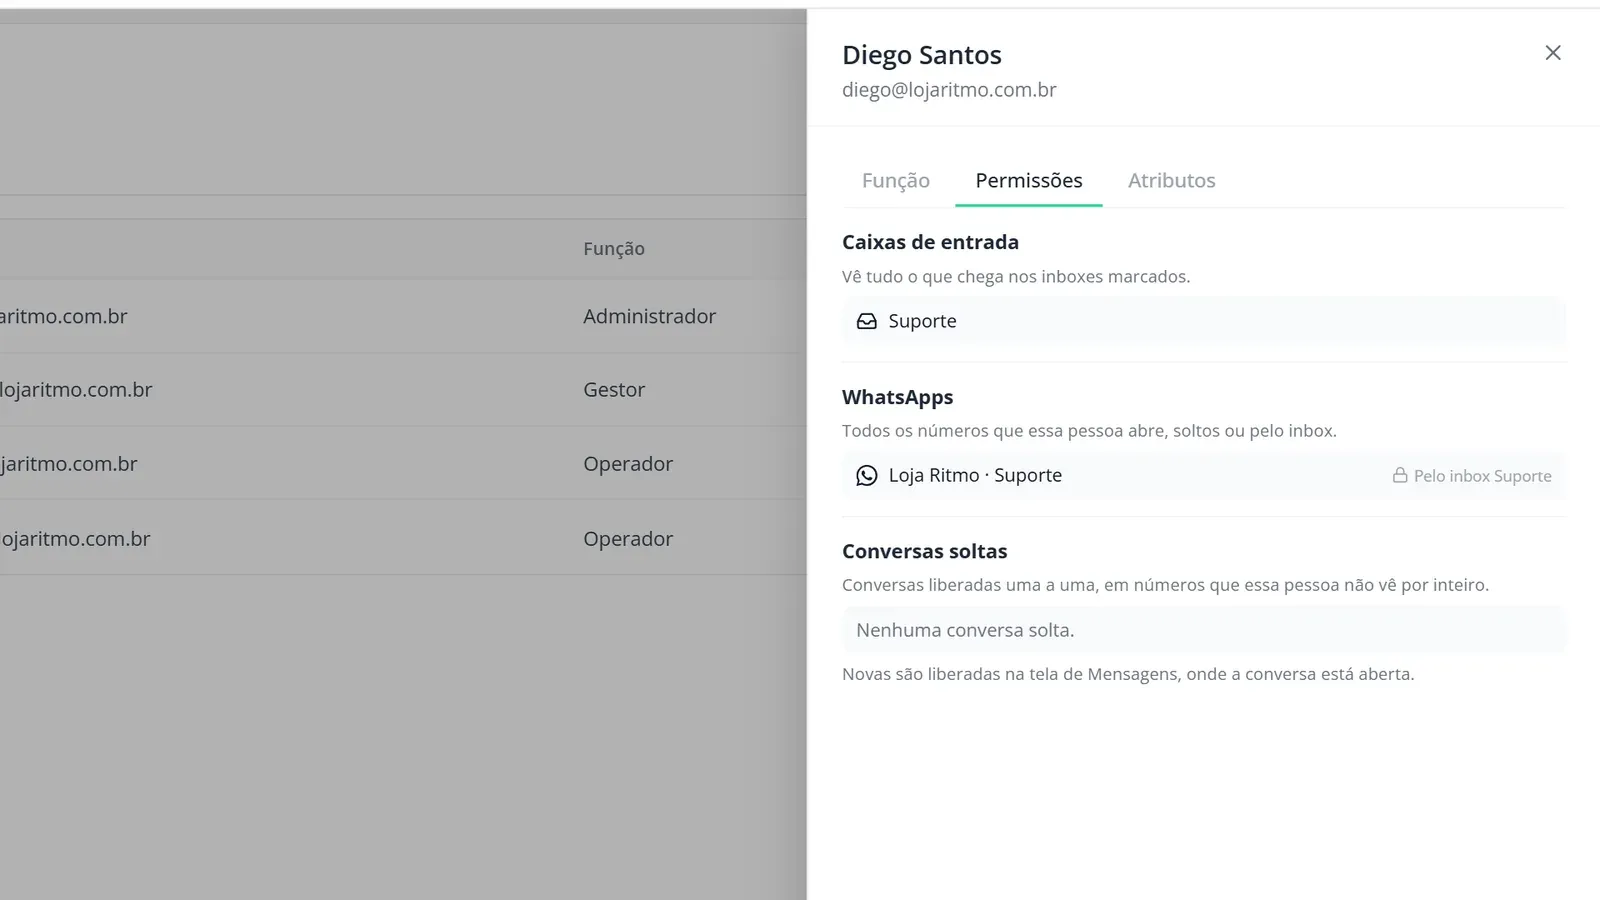Click the 'Todos os números' description text
This screenshot has width=1600, height=900.
pyautogui.click(x=1089, y=431)
